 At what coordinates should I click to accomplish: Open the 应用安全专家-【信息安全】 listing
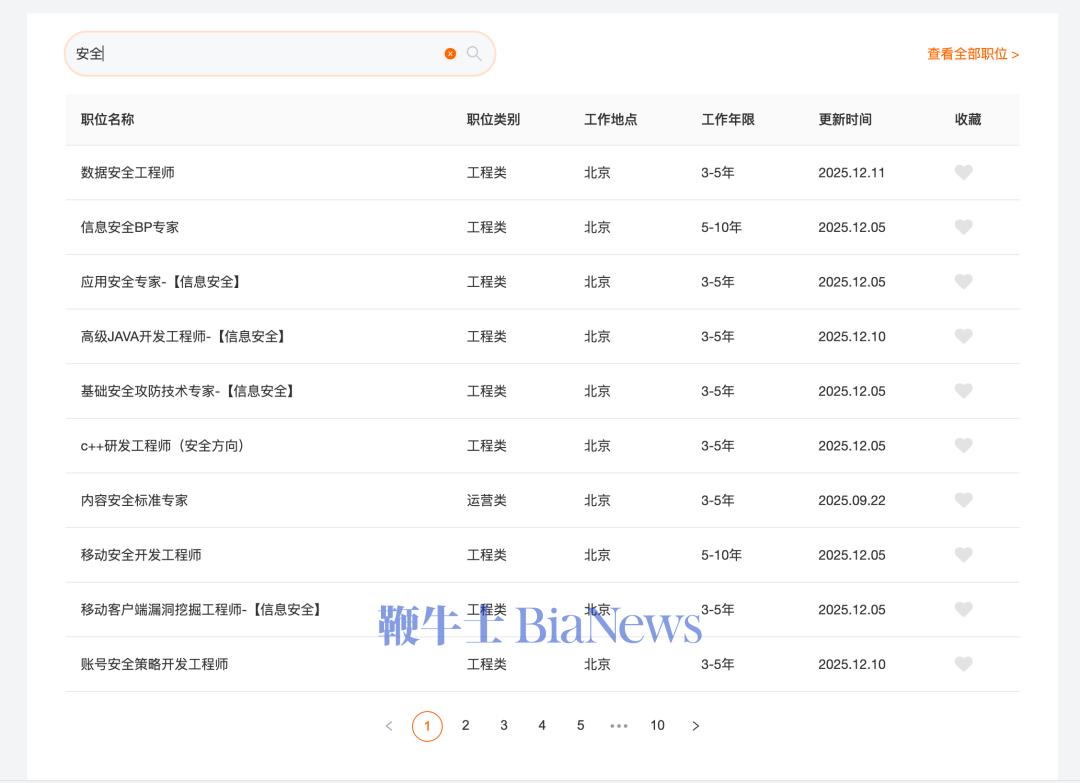[x=160, y=282]
